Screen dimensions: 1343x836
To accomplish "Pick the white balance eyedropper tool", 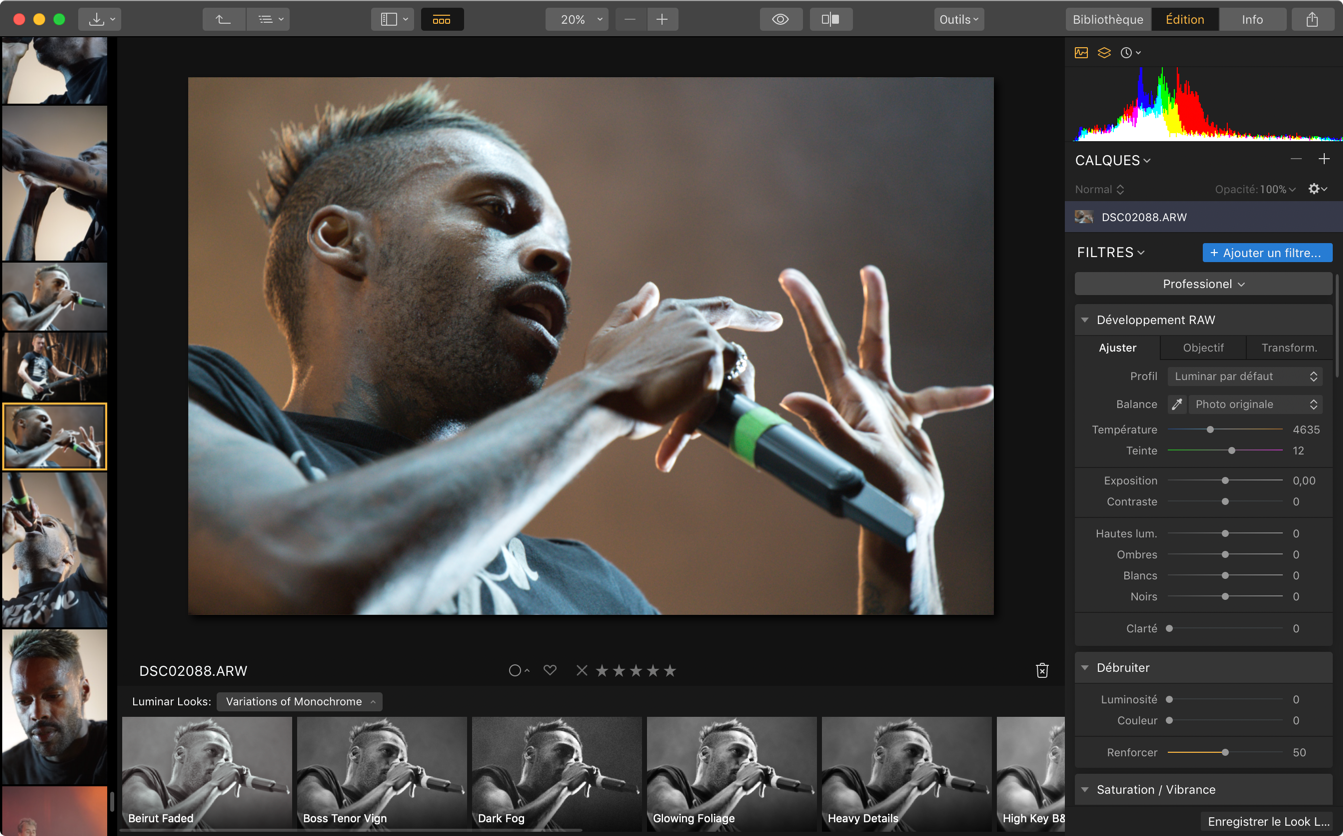I will [1177, 404].
